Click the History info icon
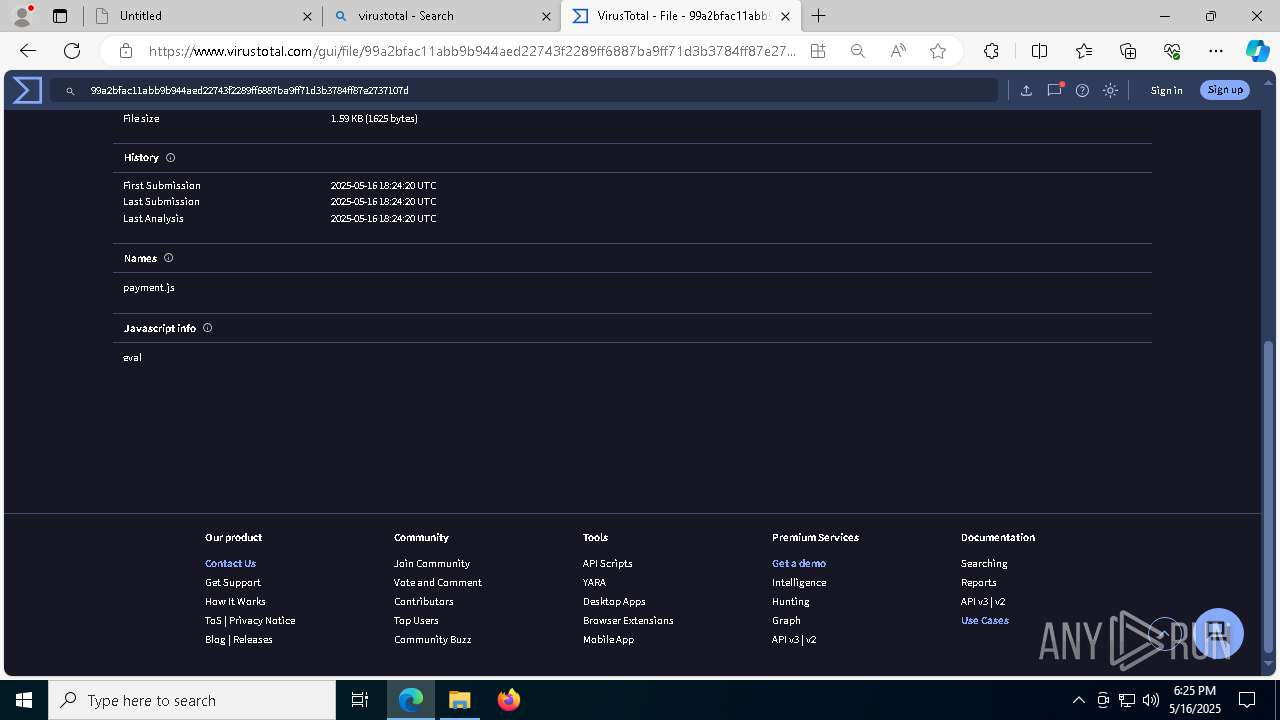Screen dimensions: 1280x720 pyautogui.click(x=170, y=158)
